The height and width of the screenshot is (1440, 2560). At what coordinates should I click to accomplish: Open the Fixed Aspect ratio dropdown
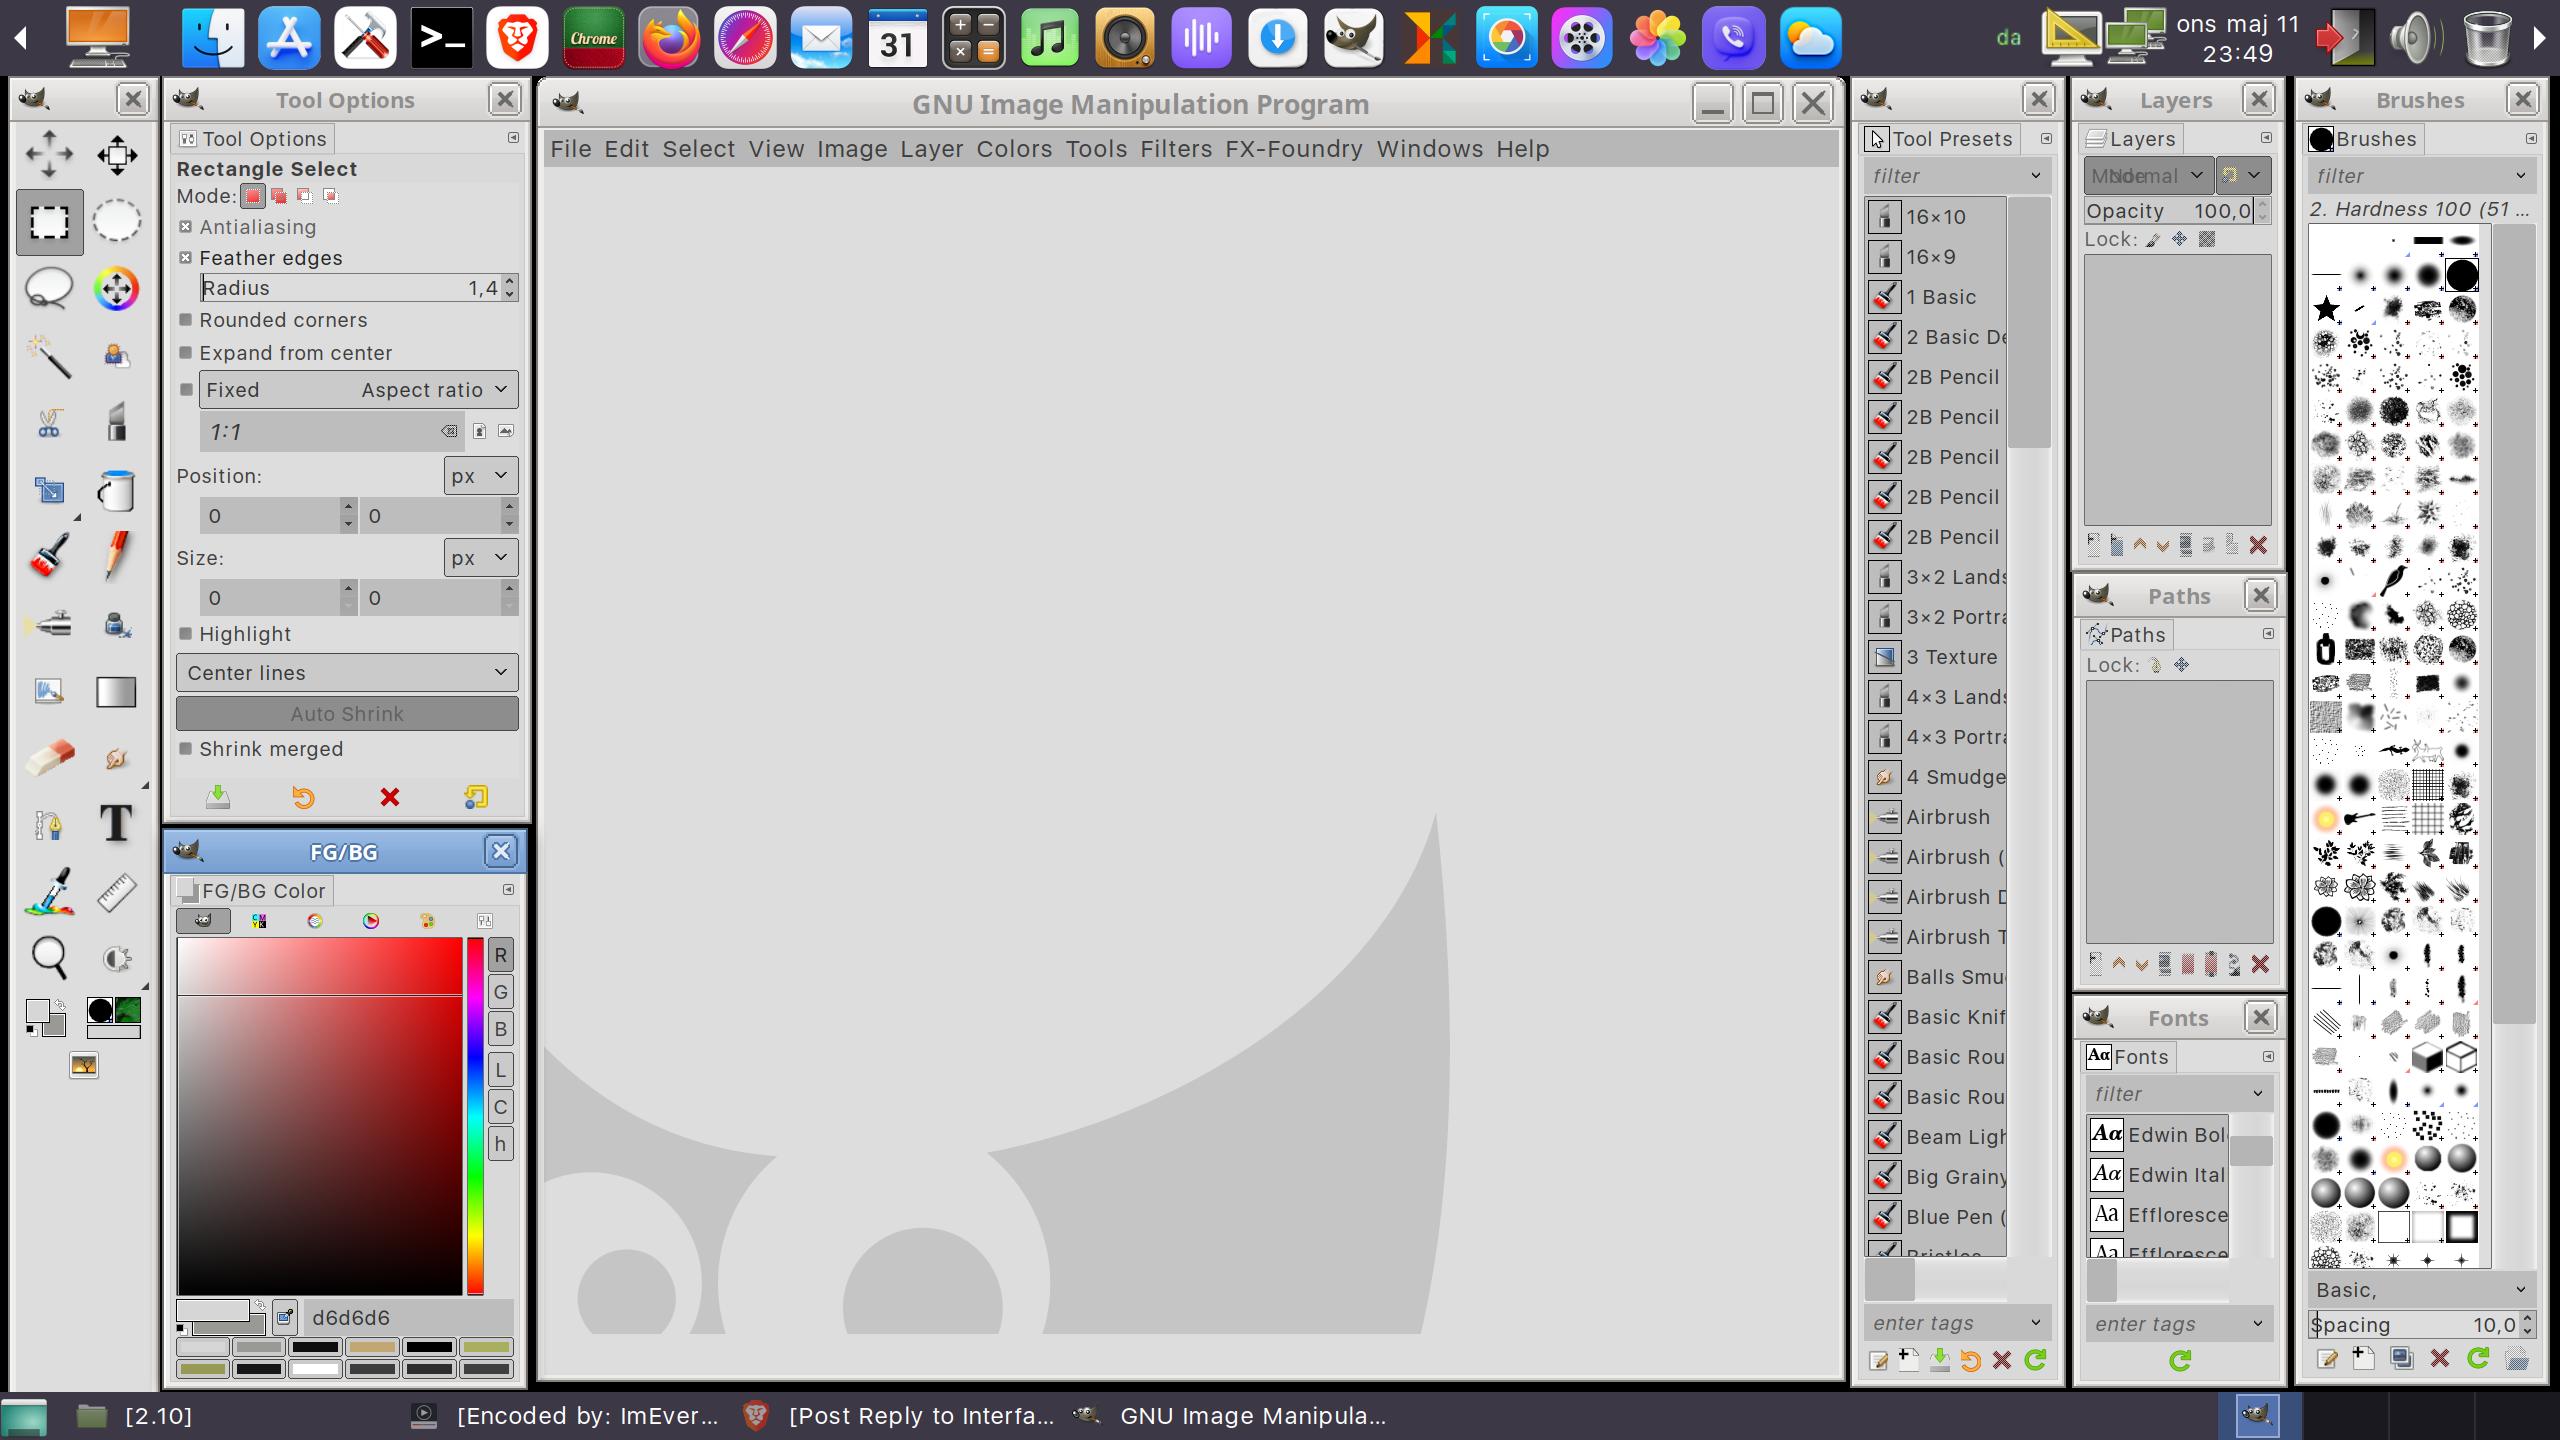[358, 390]
